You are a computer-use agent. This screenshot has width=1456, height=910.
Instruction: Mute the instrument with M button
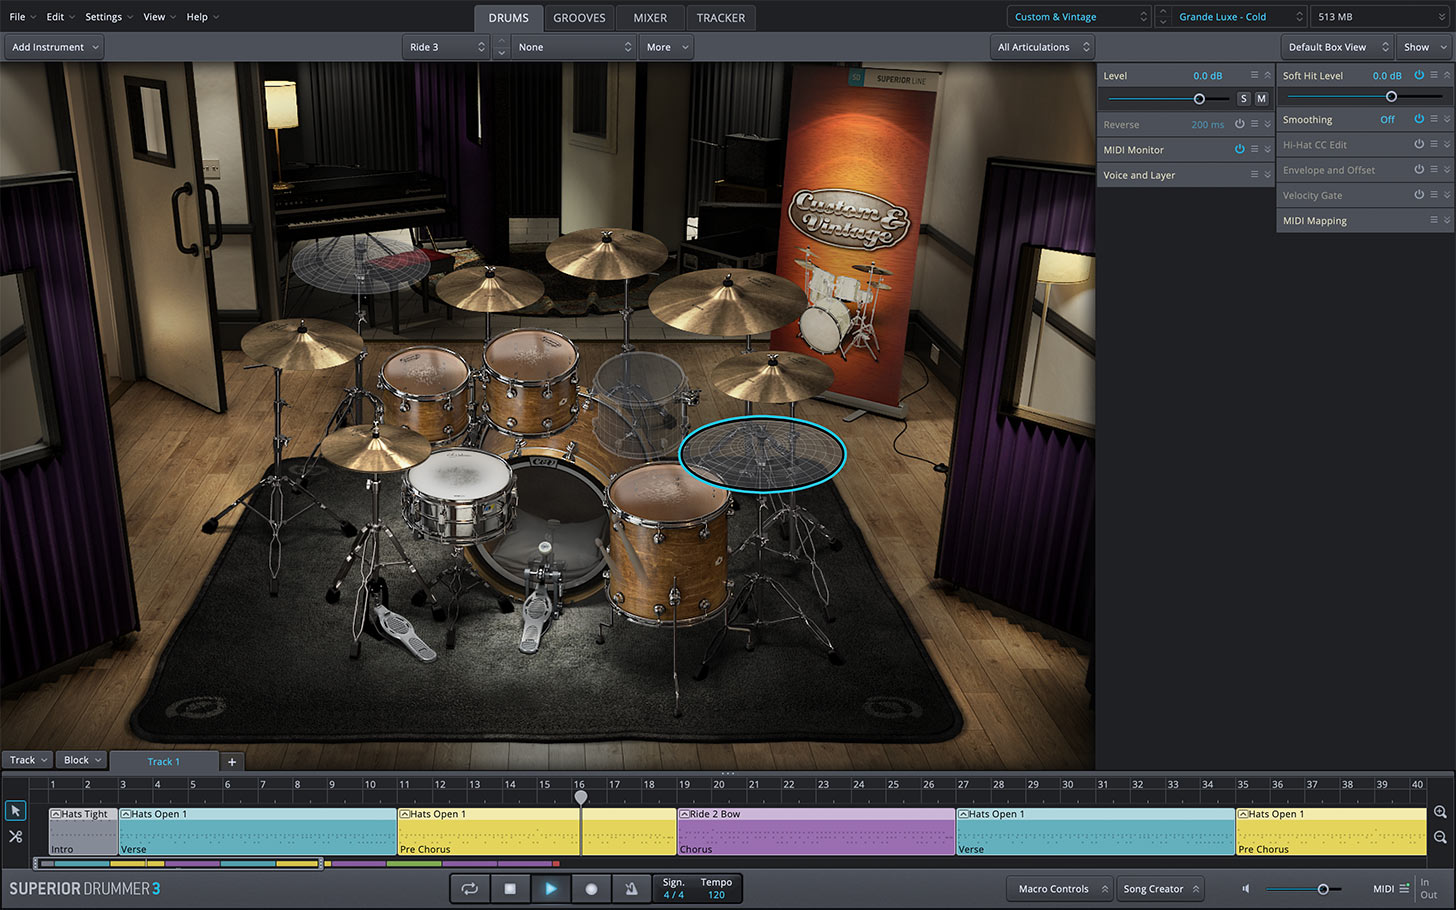pos(1261,99)
